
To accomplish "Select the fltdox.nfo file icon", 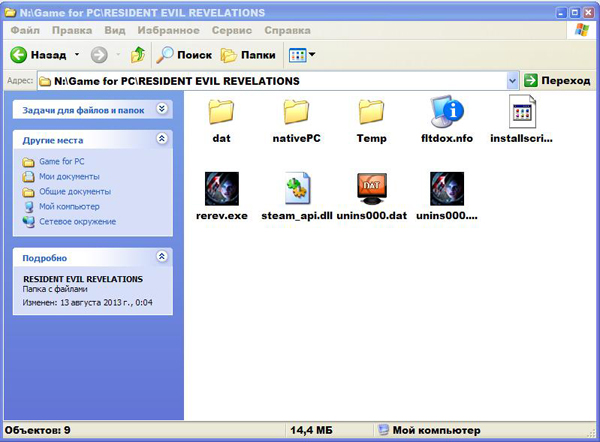I will coord(447,111).
